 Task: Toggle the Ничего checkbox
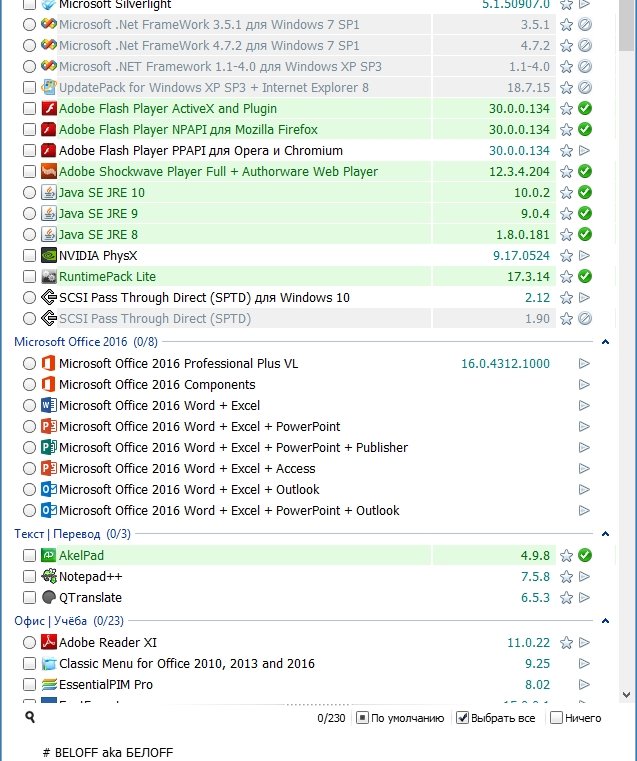pos(556,718)
